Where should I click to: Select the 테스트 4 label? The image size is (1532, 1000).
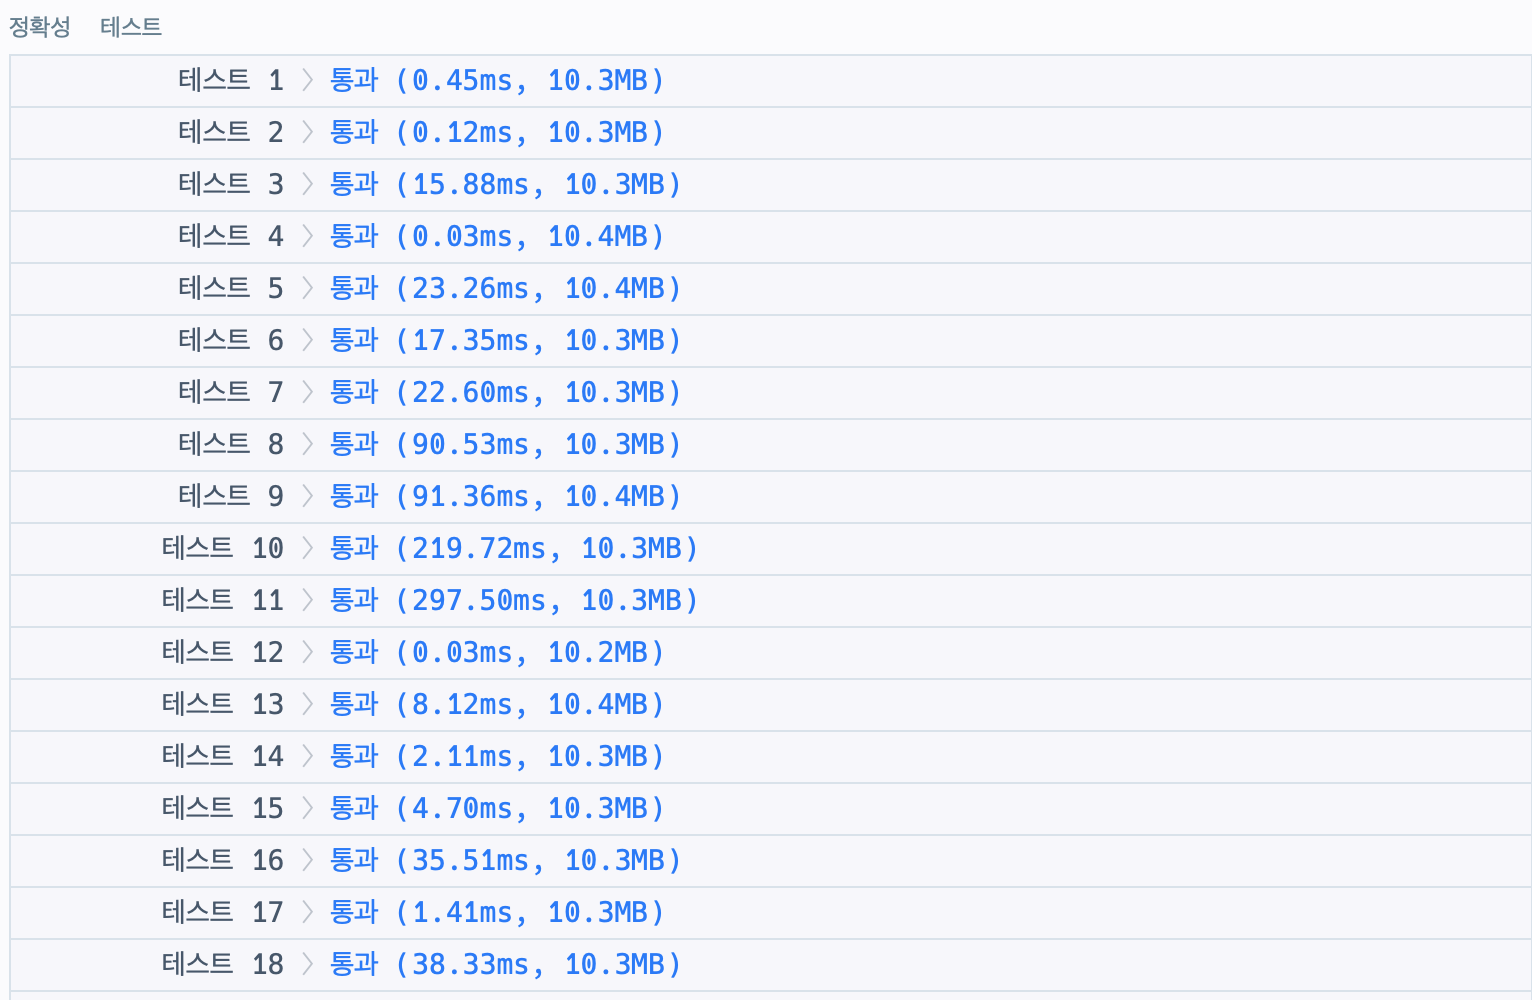(x=231, y=236)
